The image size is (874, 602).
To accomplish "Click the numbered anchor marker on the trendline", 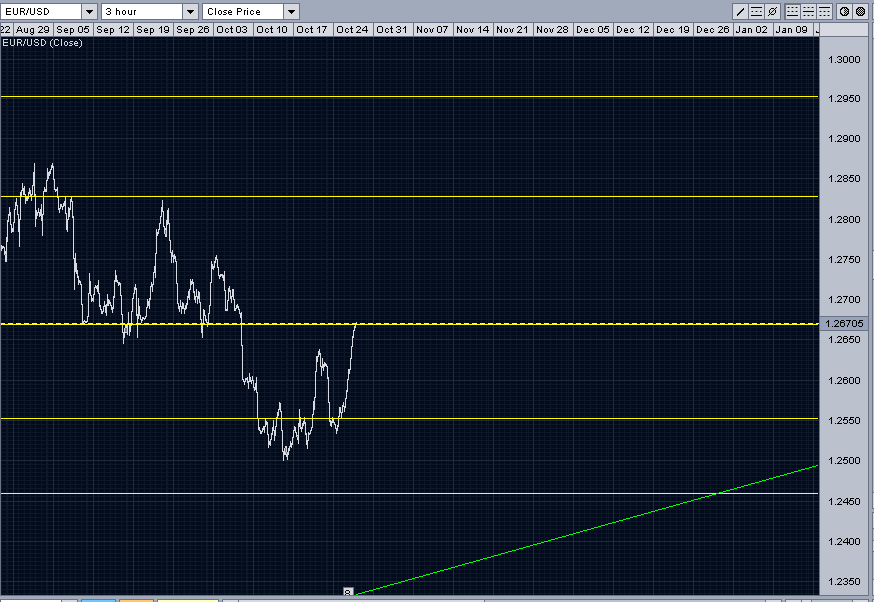I will (x=348, y=591).
